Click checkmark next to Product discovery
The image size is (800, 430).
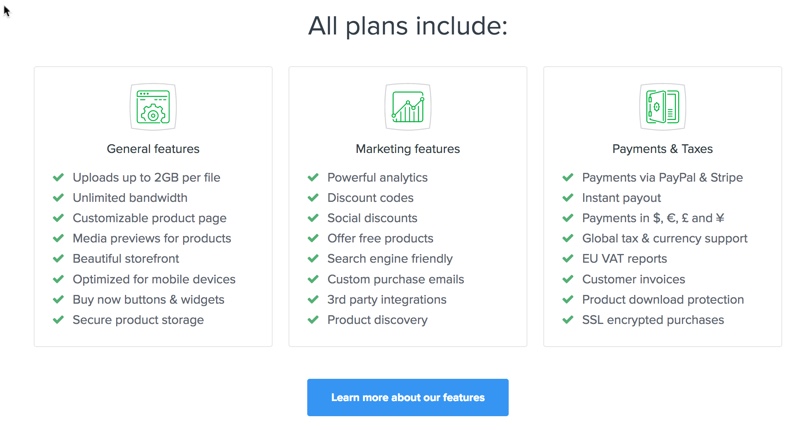[x=313, y=320]
